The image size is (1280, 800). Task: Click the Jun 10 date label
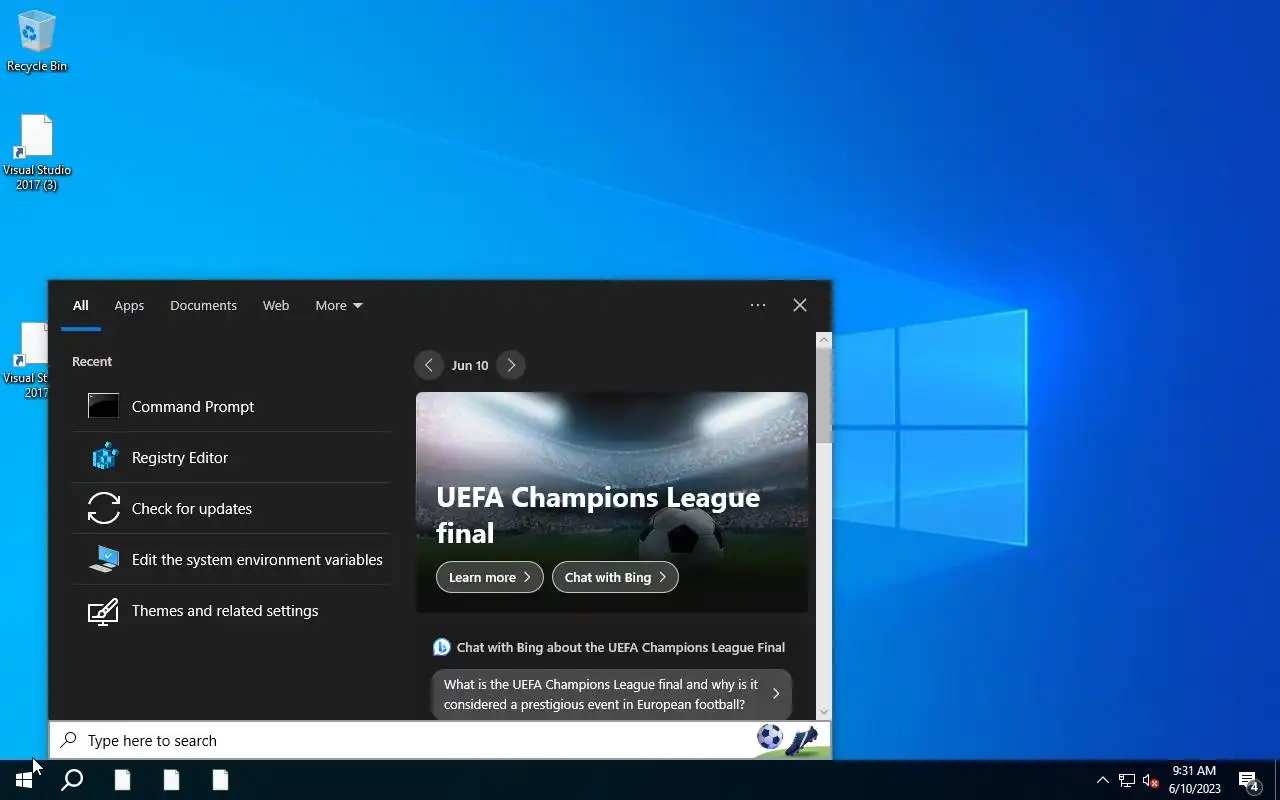(x=470, y=365)
